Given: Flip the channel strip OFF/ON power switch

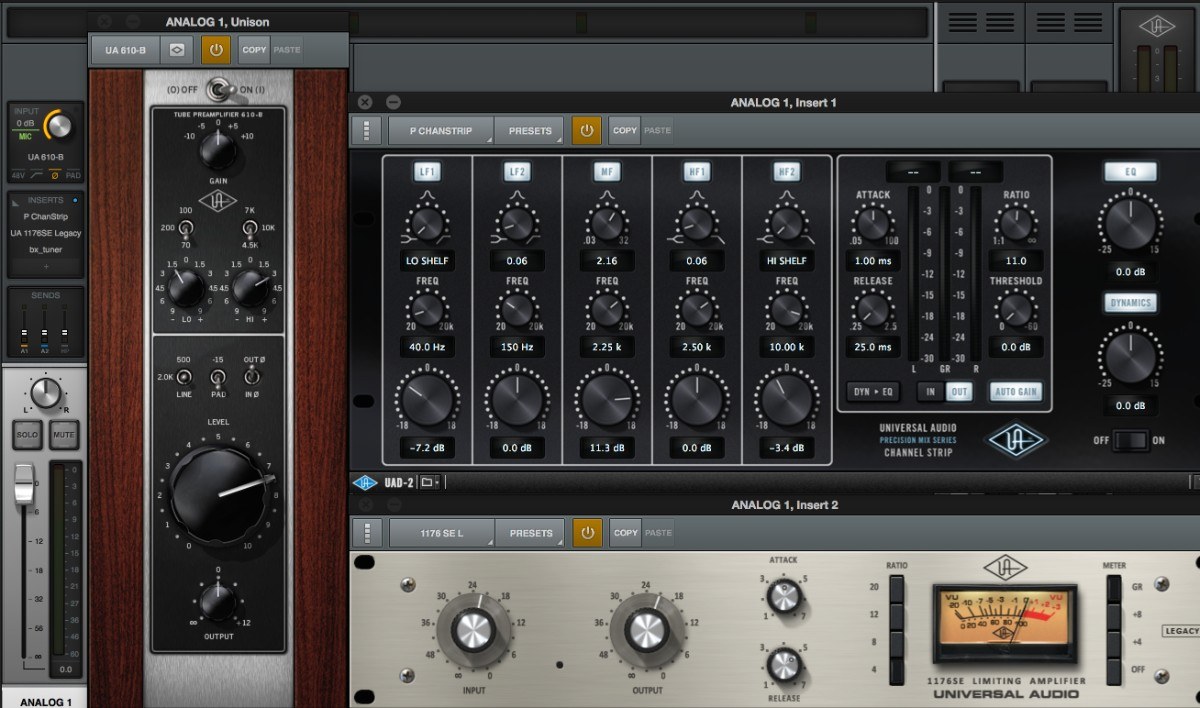Looking at the screenshot, I should (x=1130, y=440).
